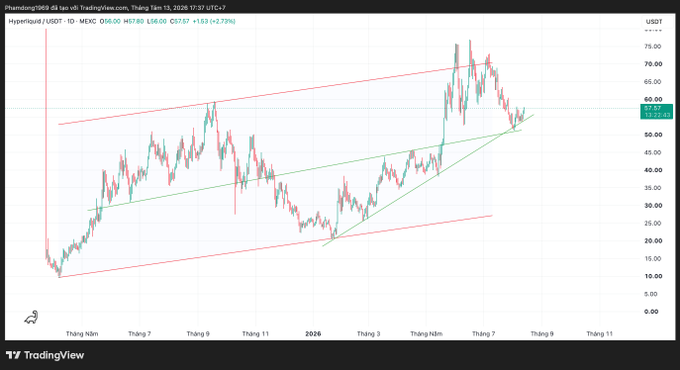Click the change value +1.53 (+2.73%)
This screenshot has height=370, width=680.
pyautogui.click(x=214, y=21)
